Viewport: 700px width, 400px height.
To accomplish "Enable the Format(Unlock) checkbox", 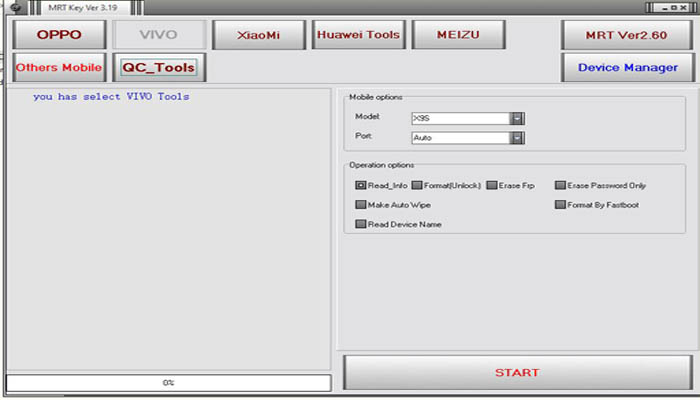I will 417,185.
